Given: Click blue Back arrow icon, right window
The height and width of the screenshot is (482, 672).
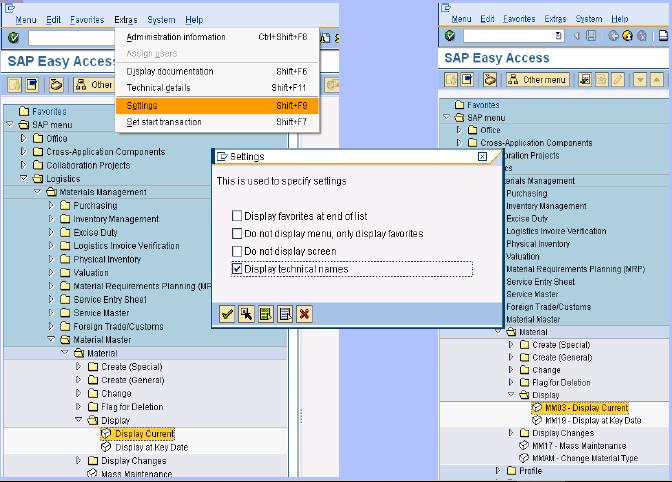Looking at the screenshot, I should tap(613, 36).
